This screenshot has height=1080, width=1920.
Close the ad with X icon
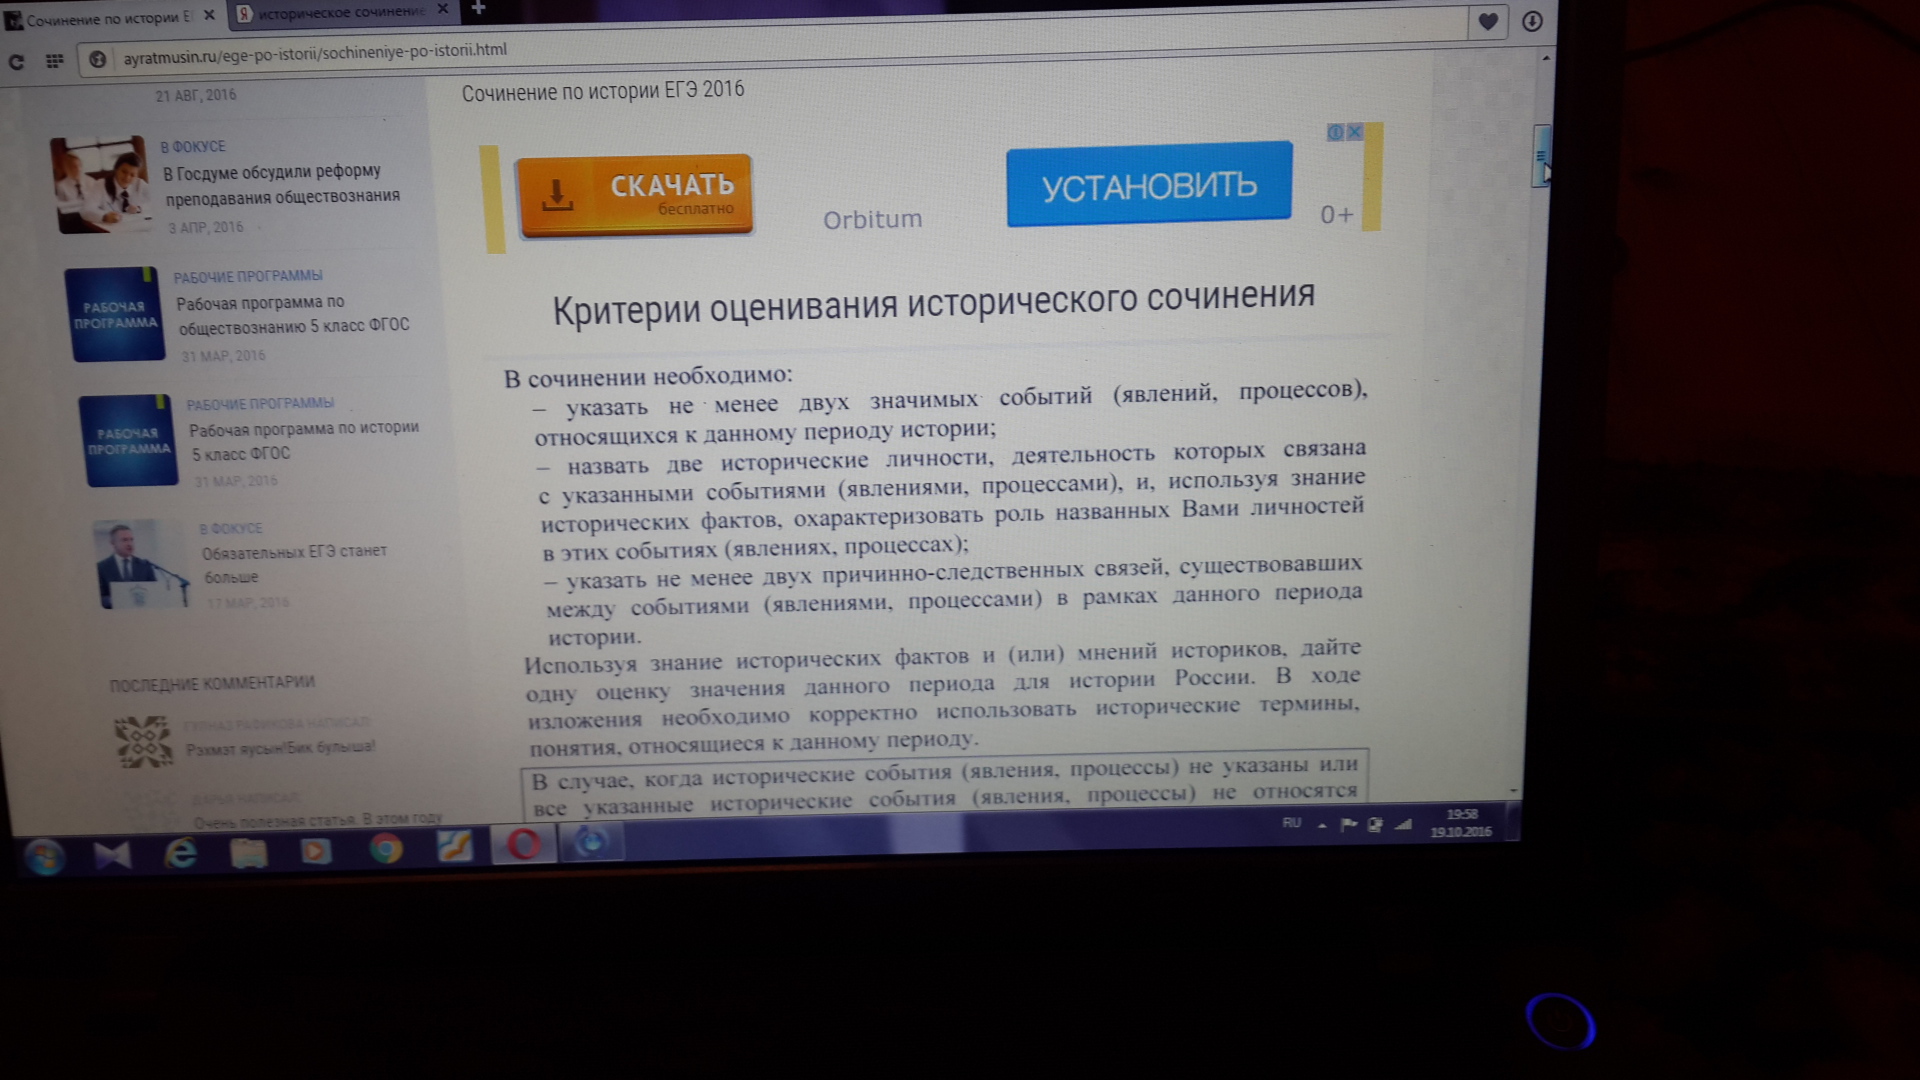pos(1354,132)
